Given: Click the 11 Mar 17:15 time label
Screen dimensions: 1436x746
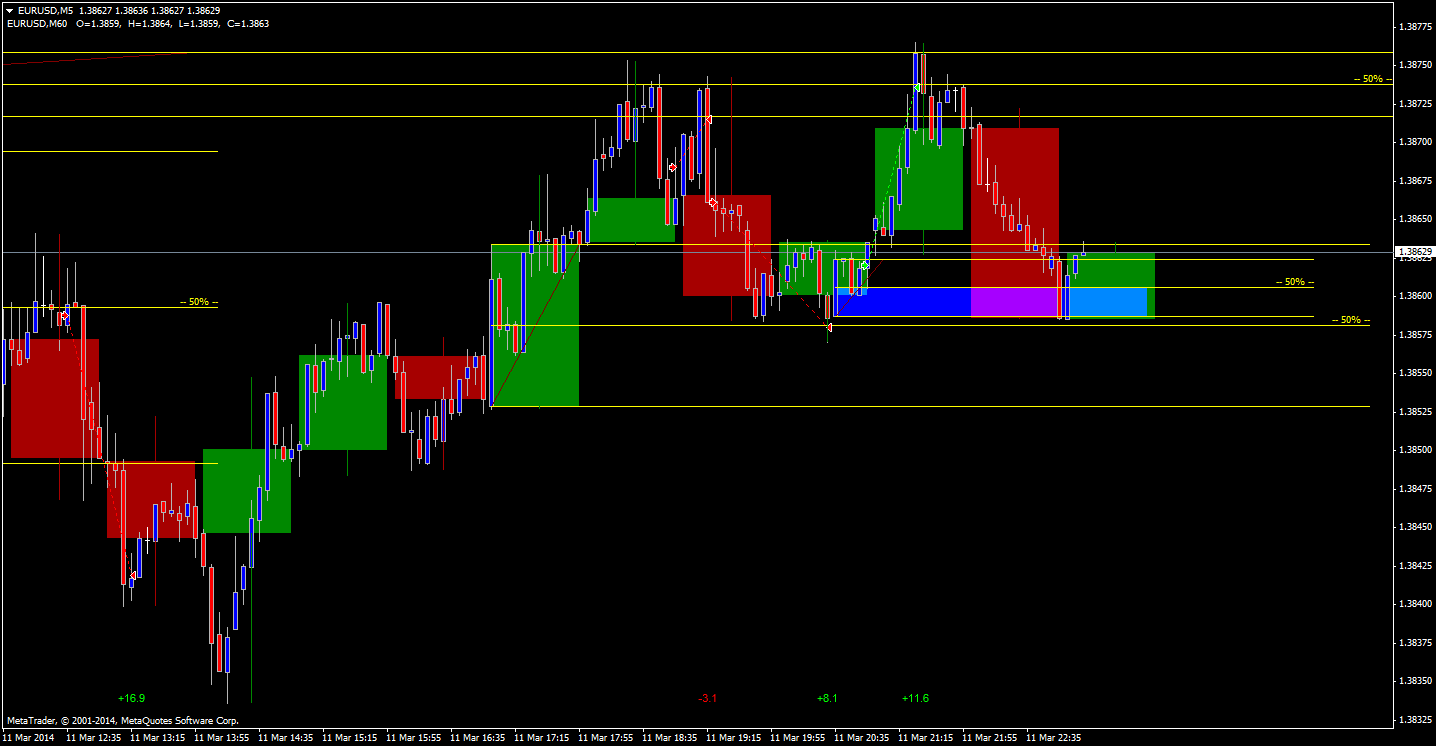Looking at the screenshot, I should [x=541, y=738].
